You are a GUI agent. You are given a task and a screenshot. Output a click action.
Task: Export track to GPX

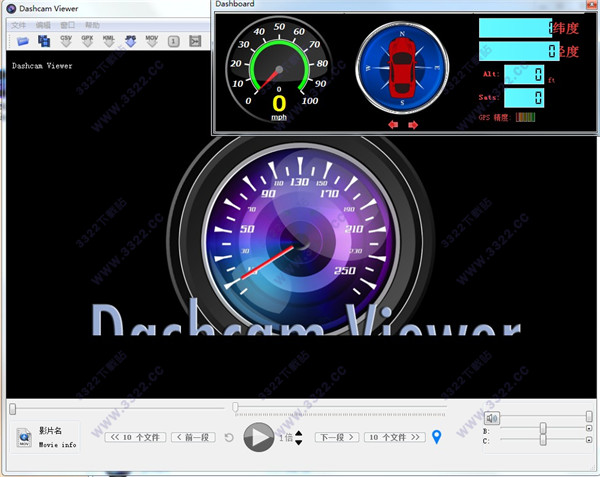(87, 41)
